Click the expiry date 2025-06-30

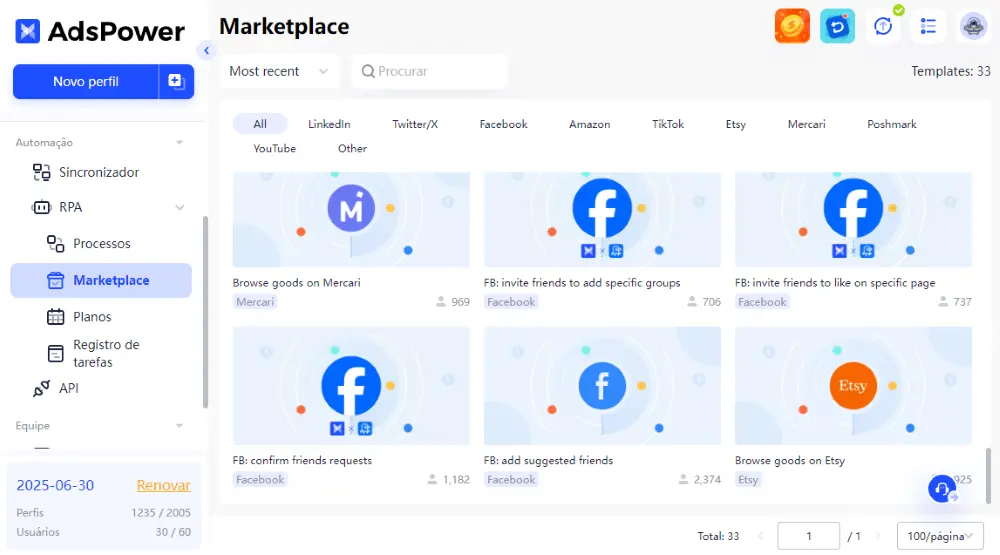tap(55, 485)
